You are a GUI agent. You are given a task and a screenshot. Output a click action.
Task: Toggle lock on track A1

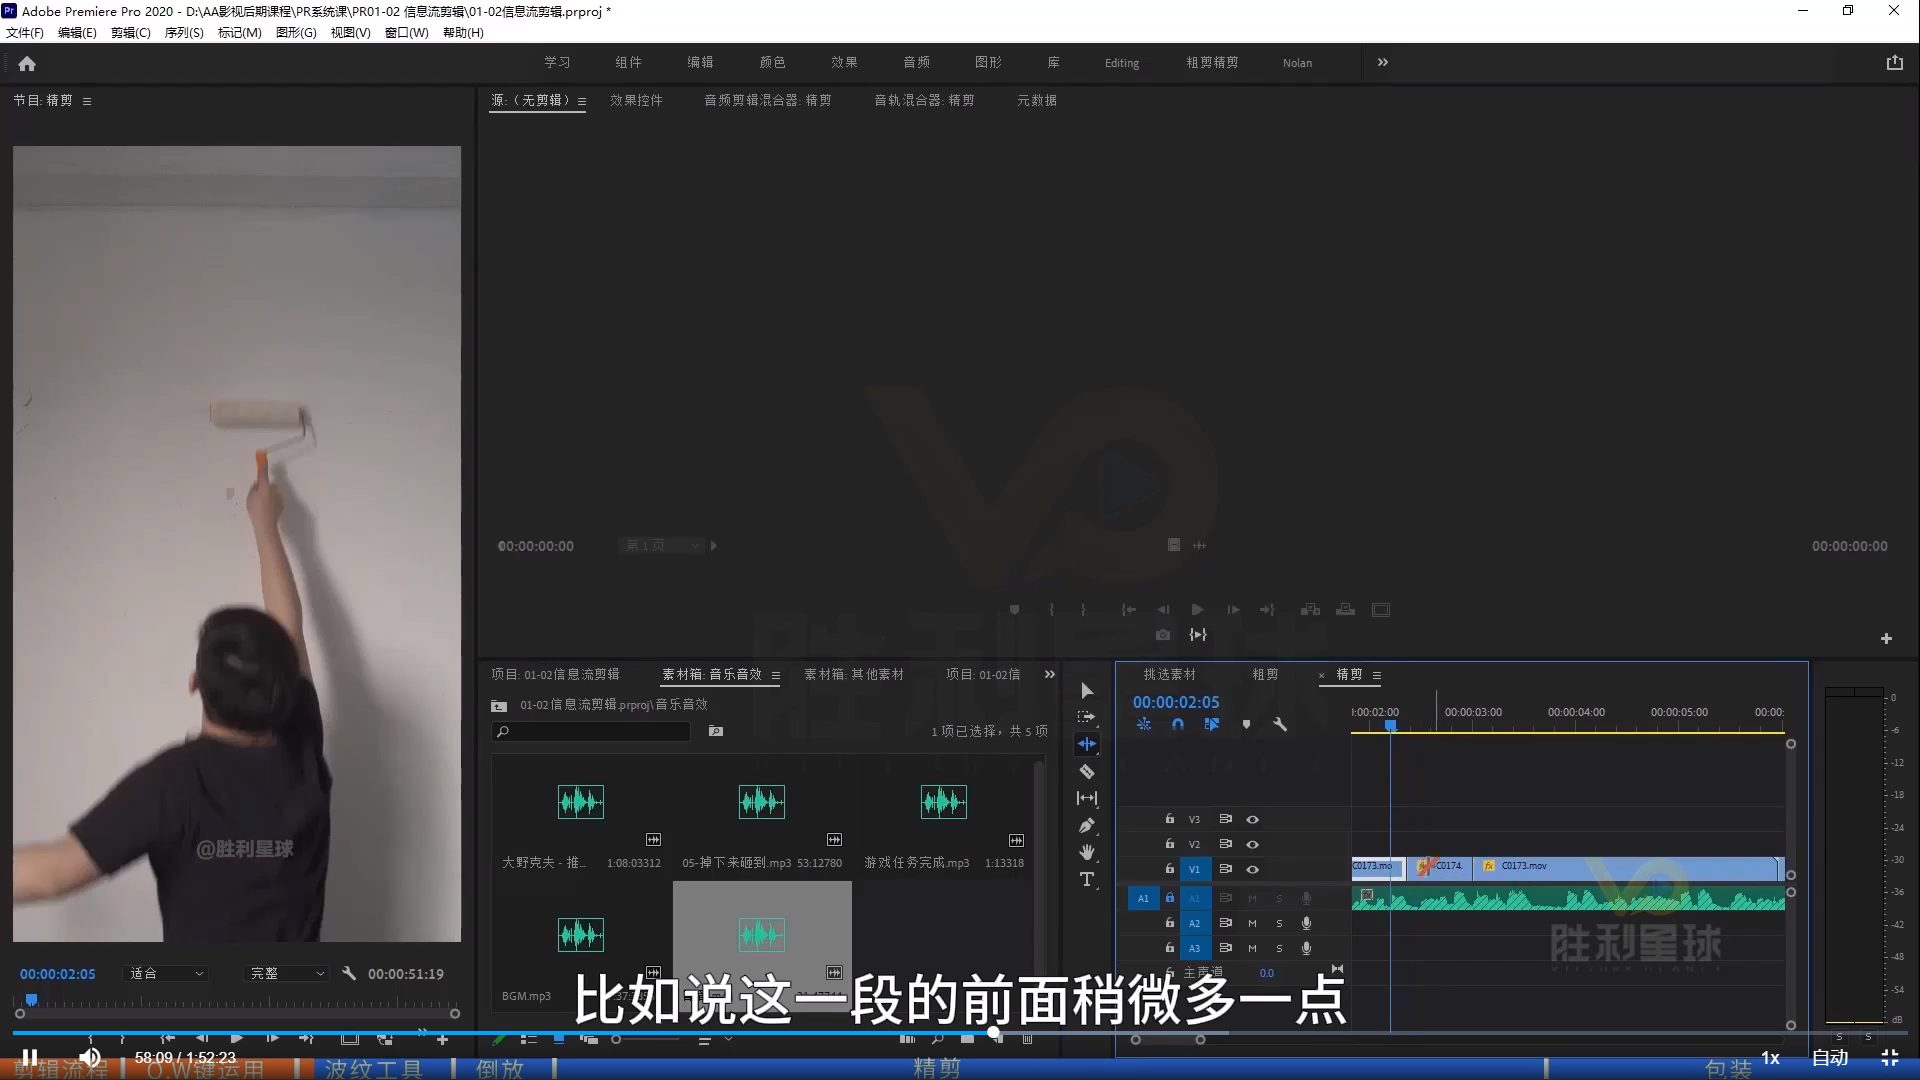tap(1169, 898)
